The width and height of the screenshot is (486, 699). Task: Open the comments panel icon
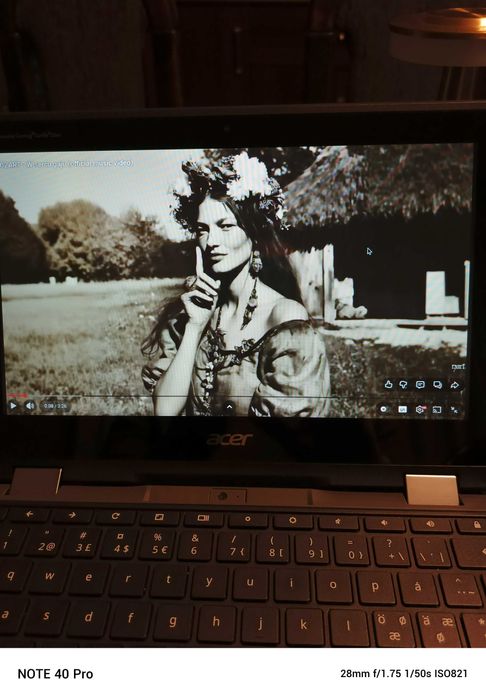[x=420, y=385]
